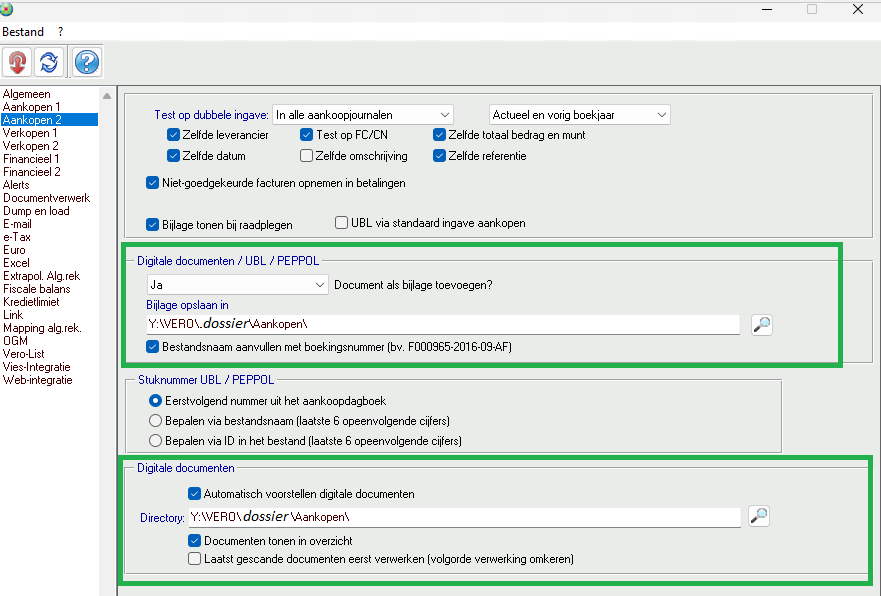881x596 pixels.
Task: Open the question mark help menu
Action: tap(60, 32)
